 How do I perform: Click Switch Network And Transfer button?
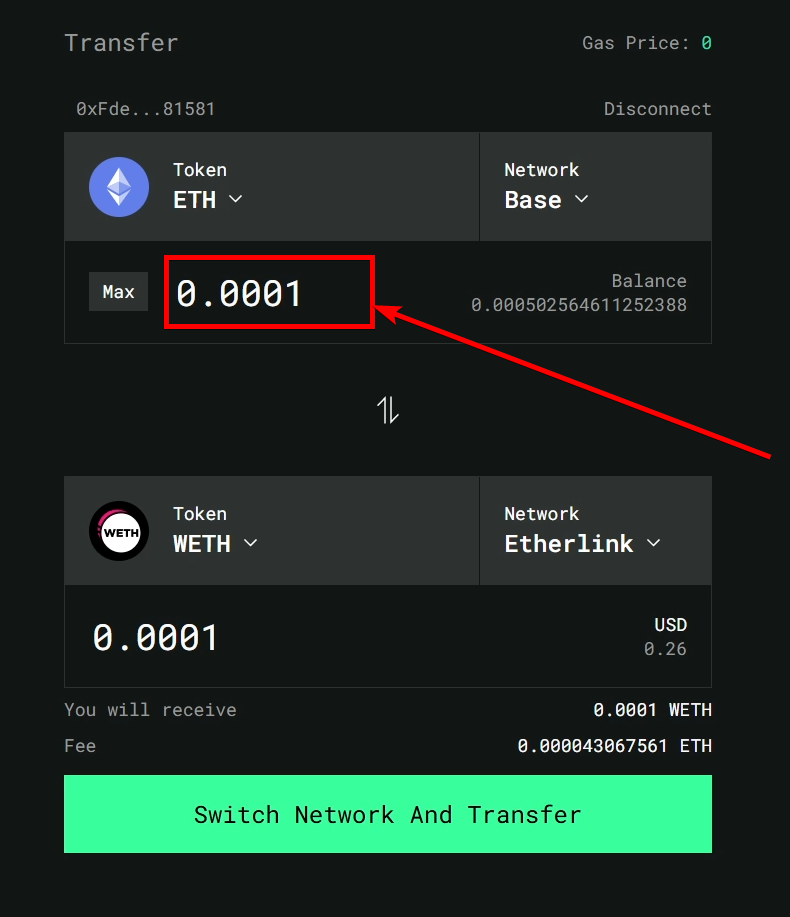pos(388,814)
